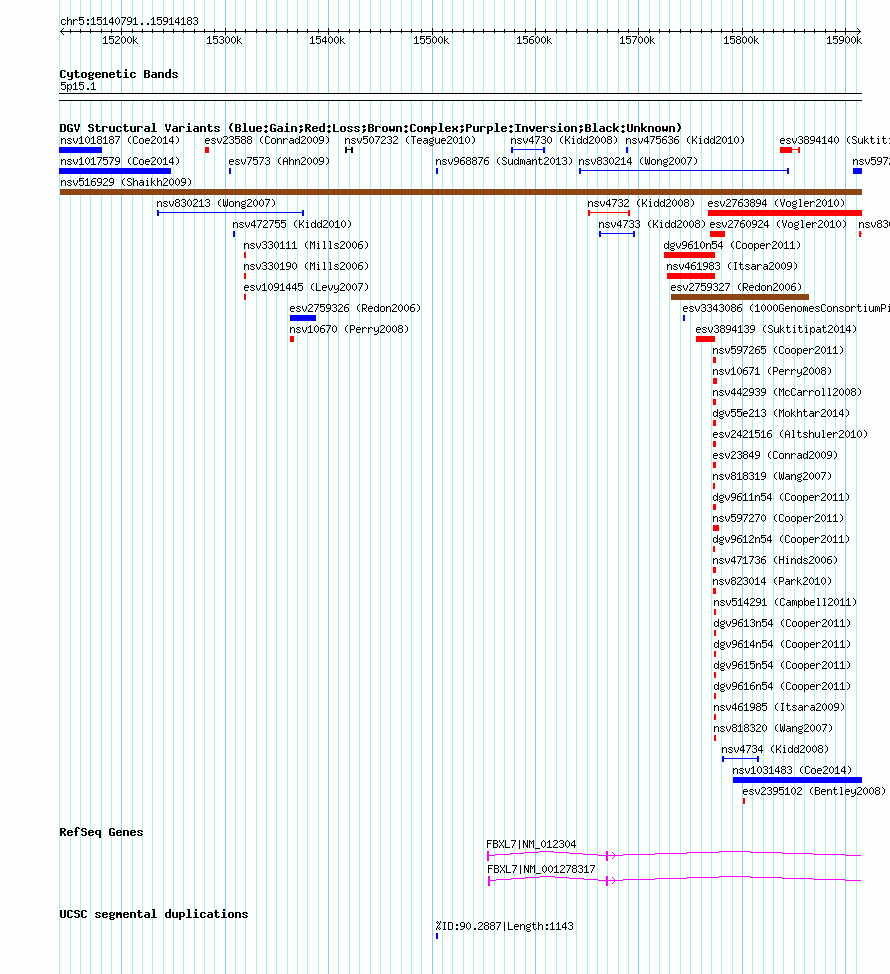Click nsv597270 (Cooper2011) label
Viewport: 890px width, 974px height.
tap(778, 519)
